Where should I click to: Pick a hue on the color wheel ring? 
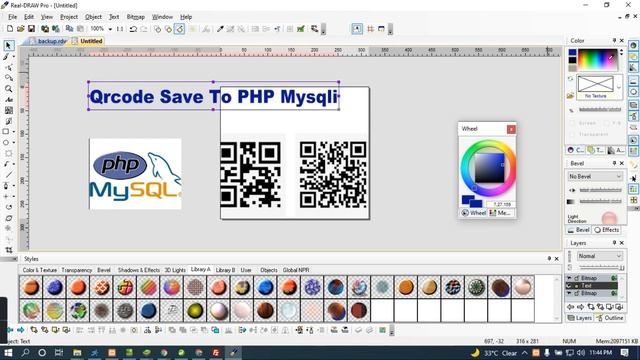click(x=489, y=143)
